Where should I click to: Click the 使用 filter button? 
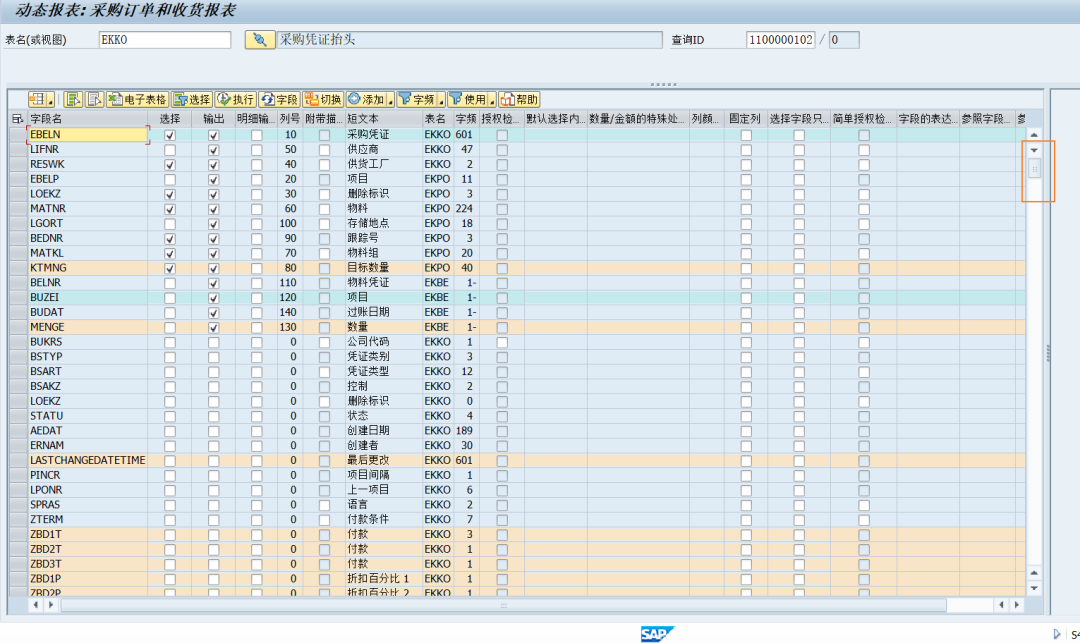(x=468, y=99)
